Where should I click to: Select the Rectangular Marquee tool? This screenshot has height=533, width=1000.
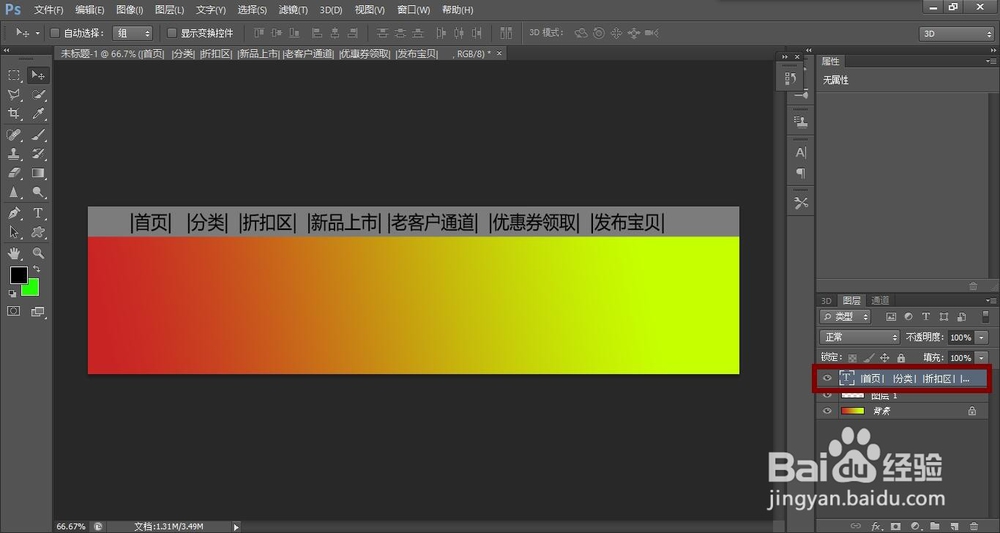click(x=14, y=75)
